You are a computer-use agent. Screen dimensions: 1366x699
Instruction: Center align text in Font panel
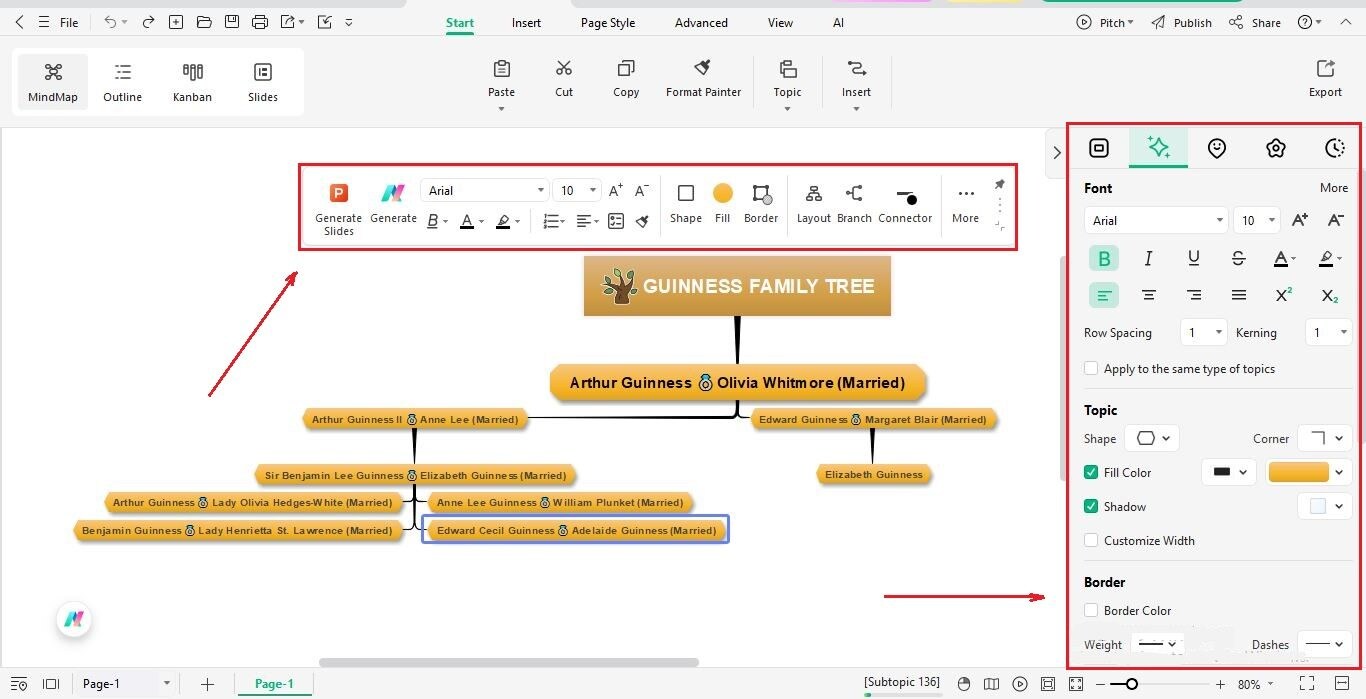pos(1149,295)
